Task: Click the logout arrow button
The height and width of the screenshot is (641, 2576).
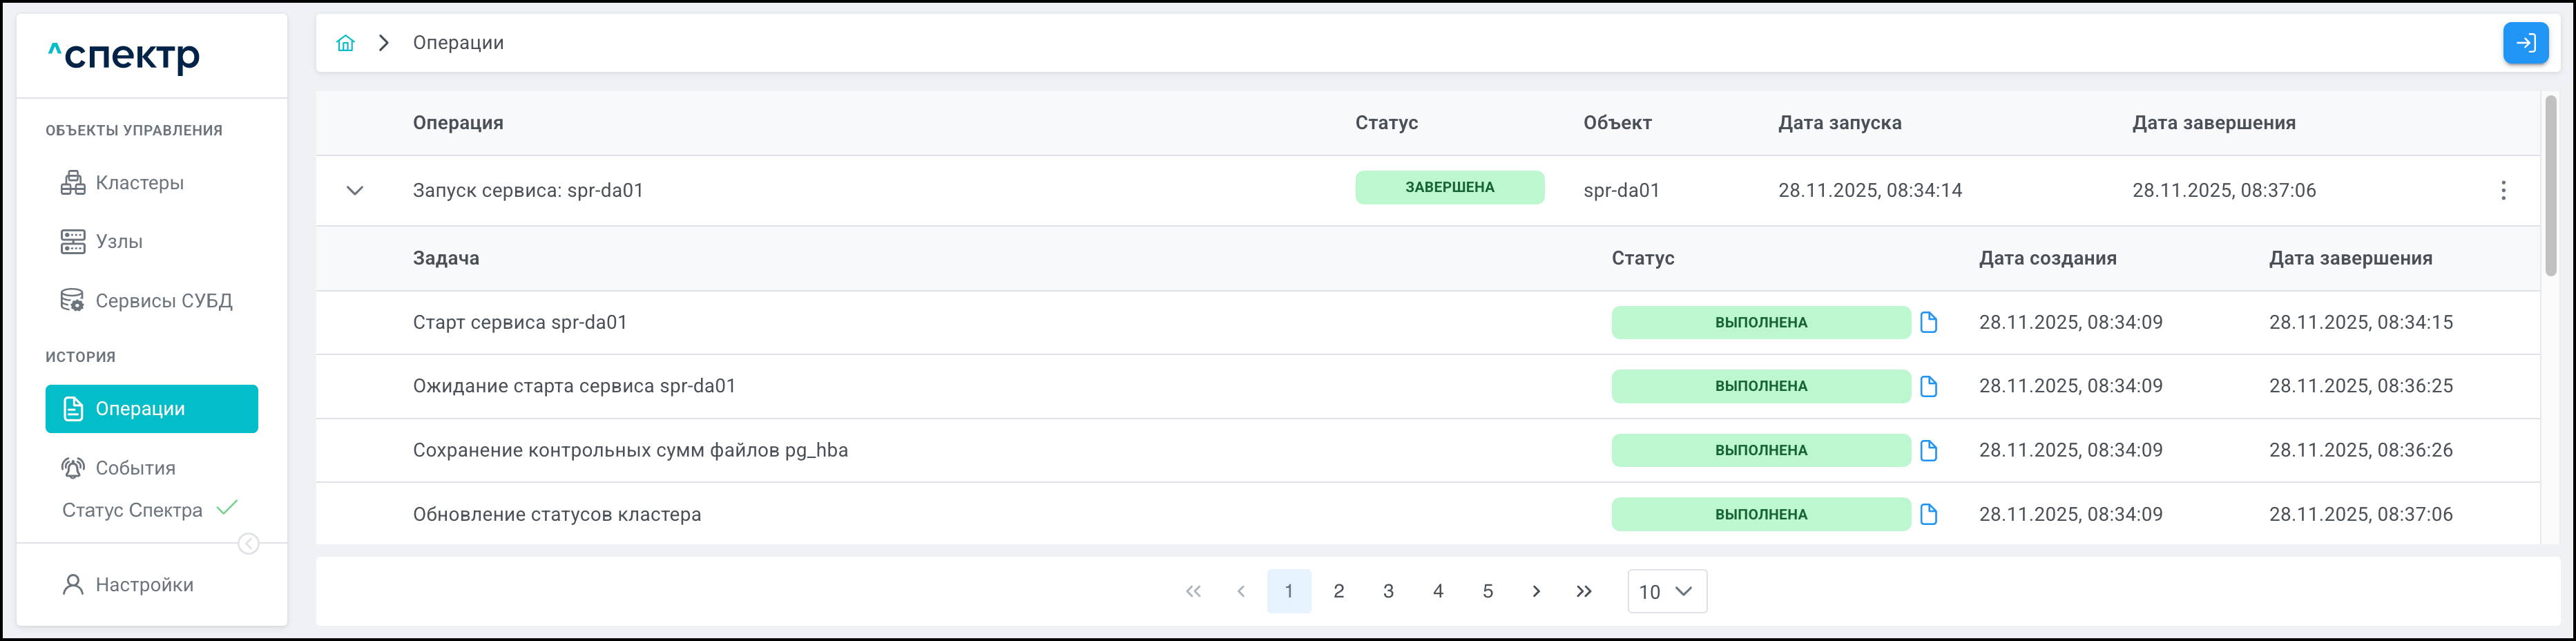Action: (x=2525, y=43)
